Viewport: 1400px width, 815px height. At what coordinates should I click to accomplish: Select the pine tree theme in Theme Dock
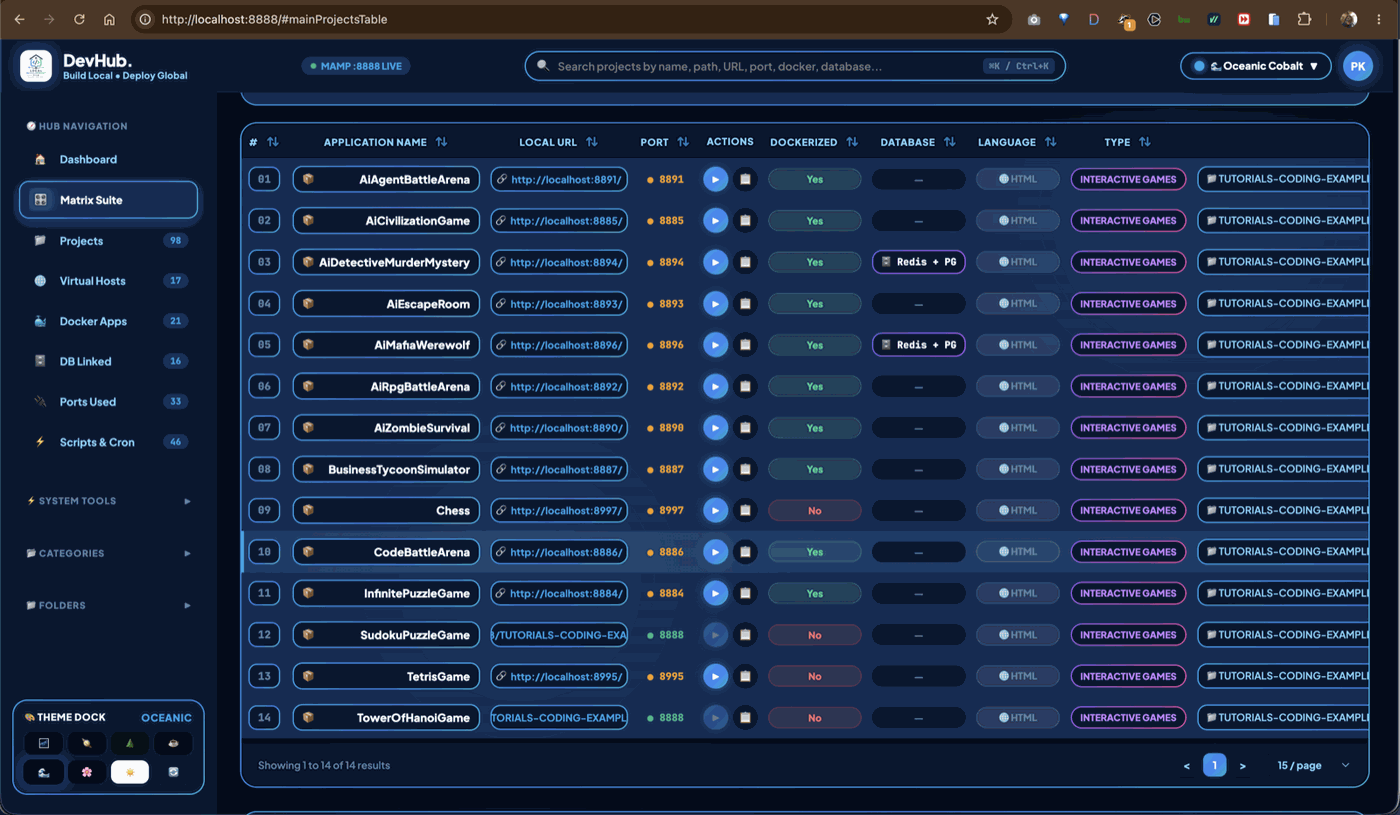tap(130, 743)
